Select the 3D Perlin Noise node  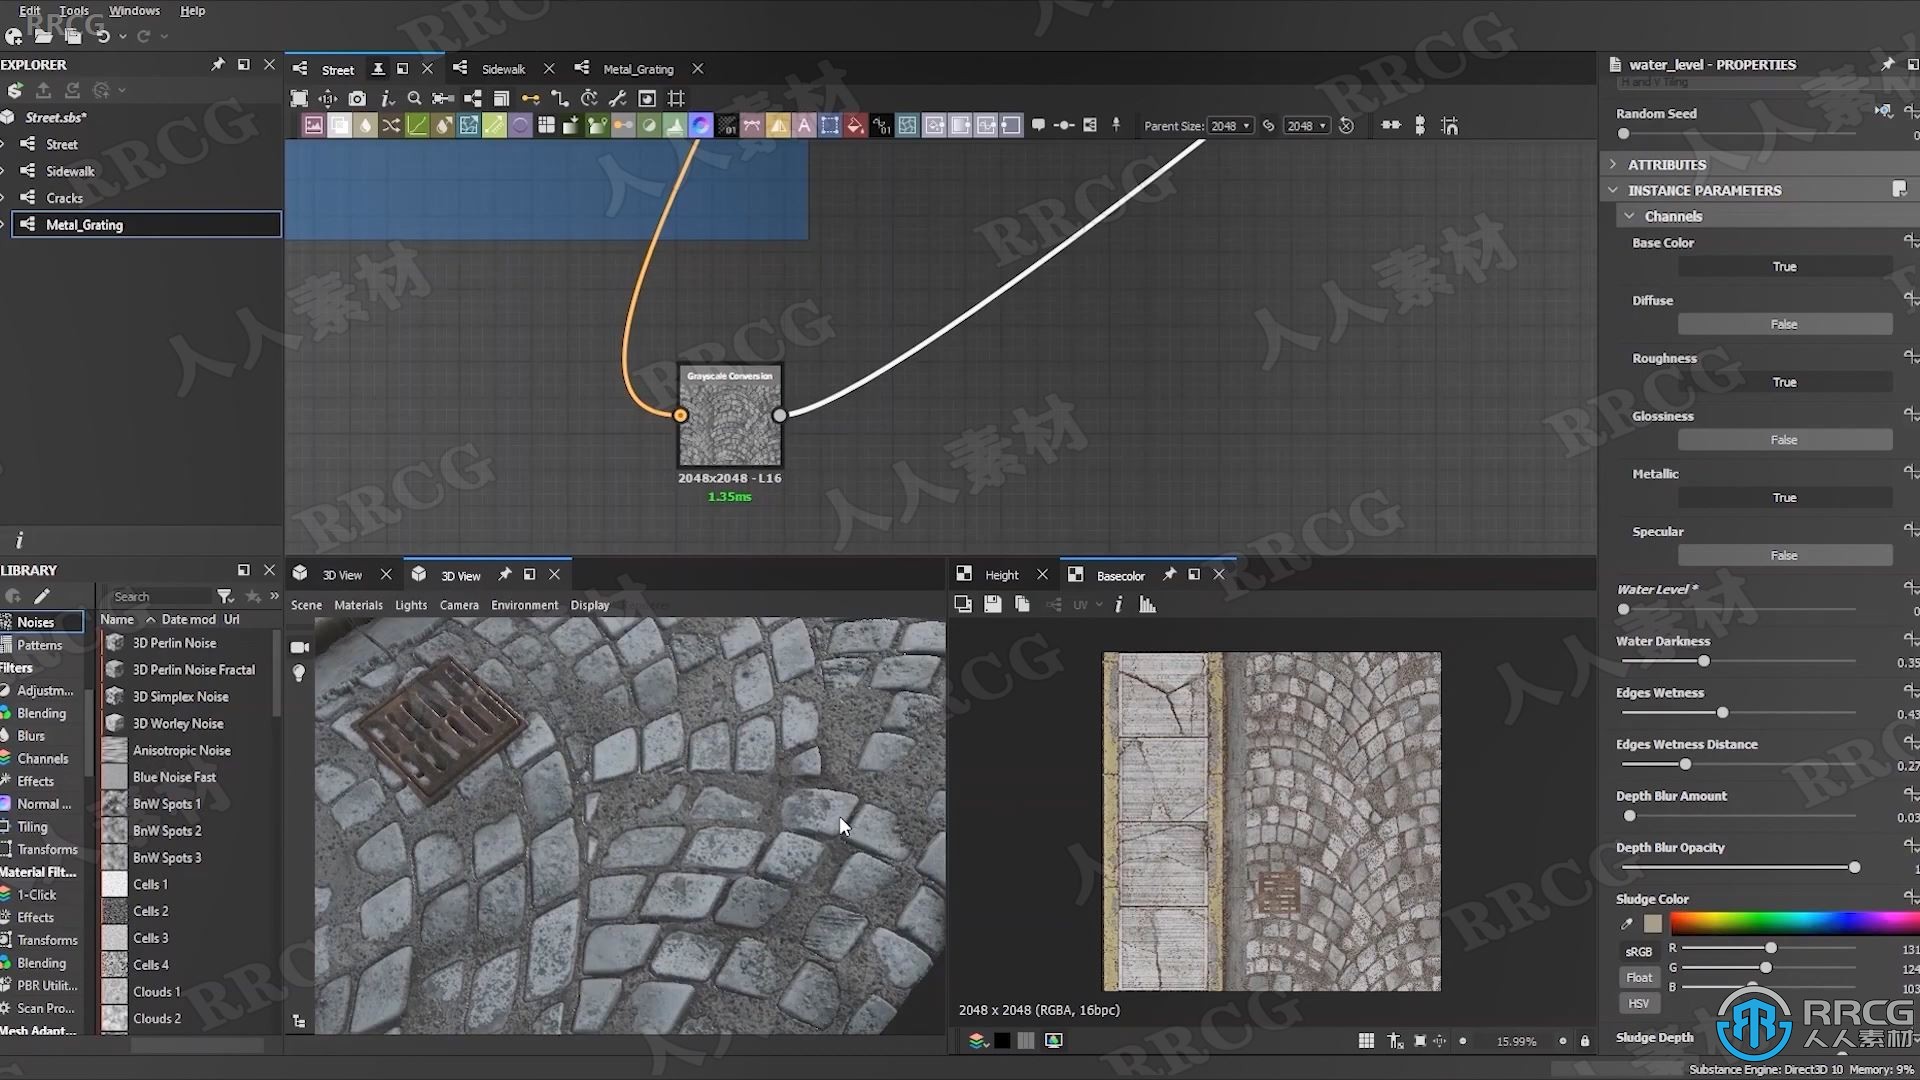pyautogui.click(x=175, y=642)
